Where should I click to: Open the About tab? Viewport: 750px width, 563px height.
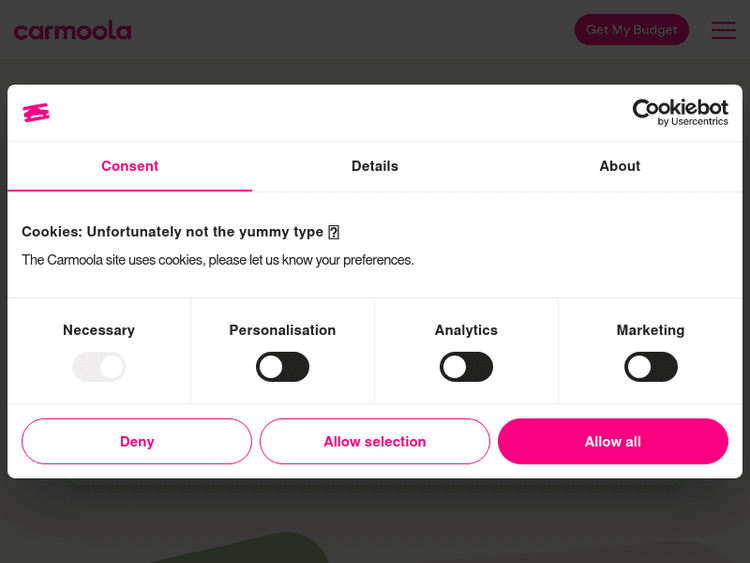(620, 166)
